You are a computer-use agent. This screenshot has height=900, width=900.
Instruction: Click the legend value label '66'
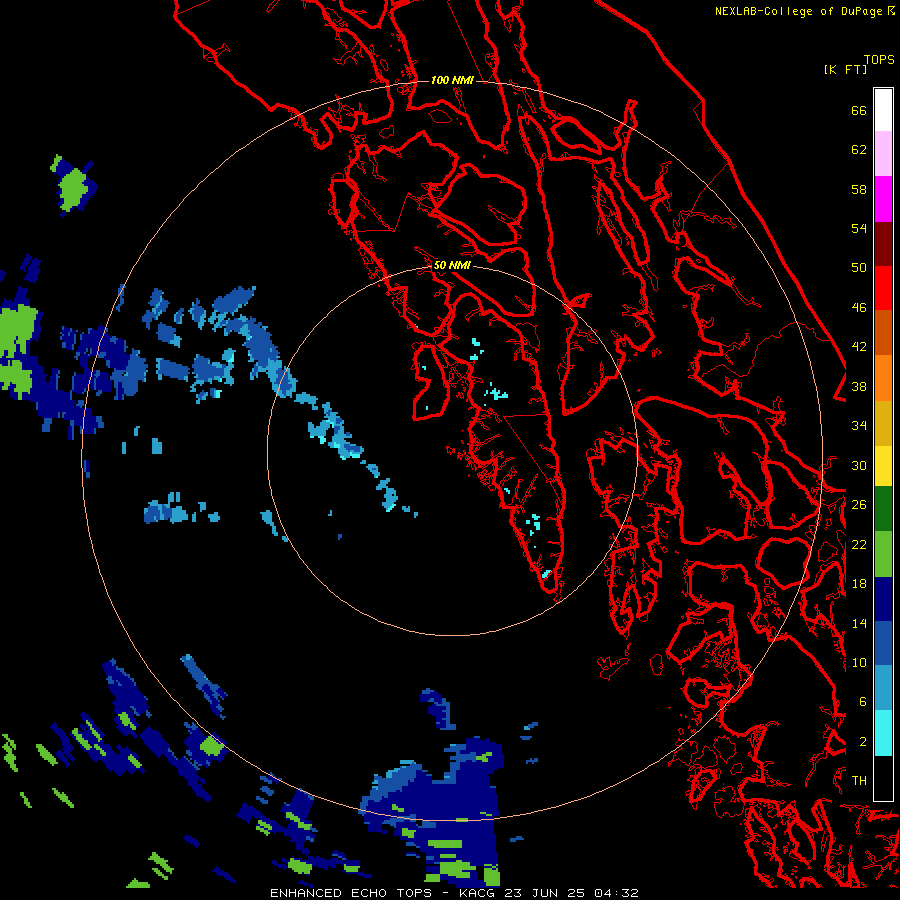click(x=859, y=110)
